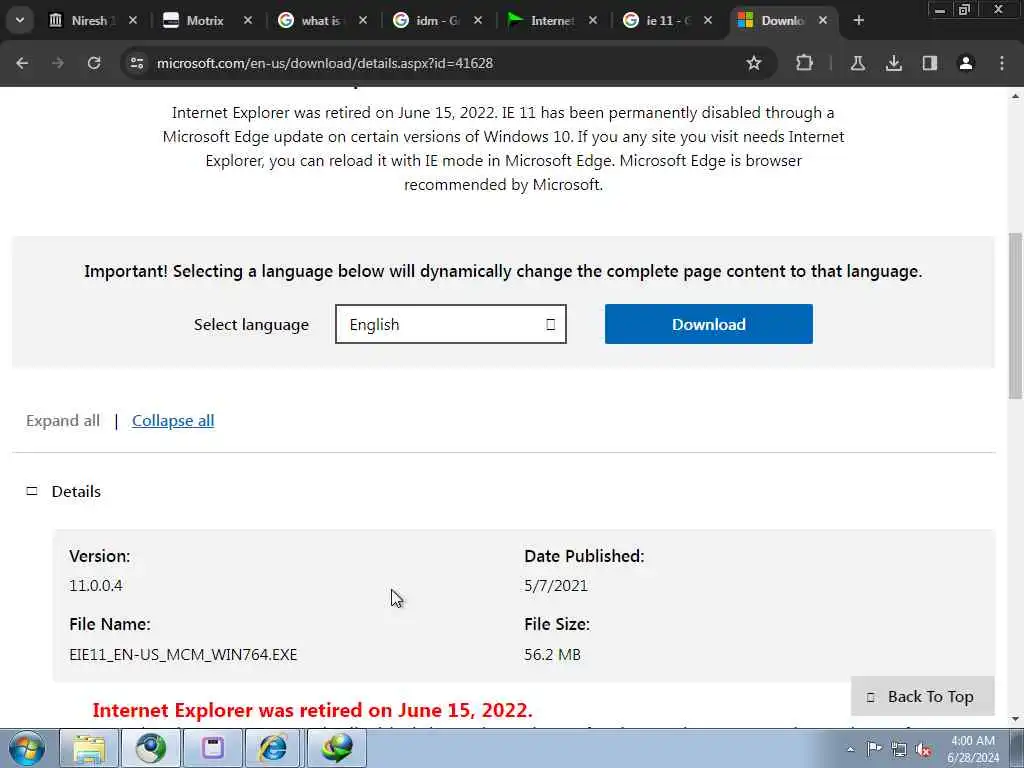
Task: Switch to the Internet tab with the green flag
Action: (x=550, y=20)
